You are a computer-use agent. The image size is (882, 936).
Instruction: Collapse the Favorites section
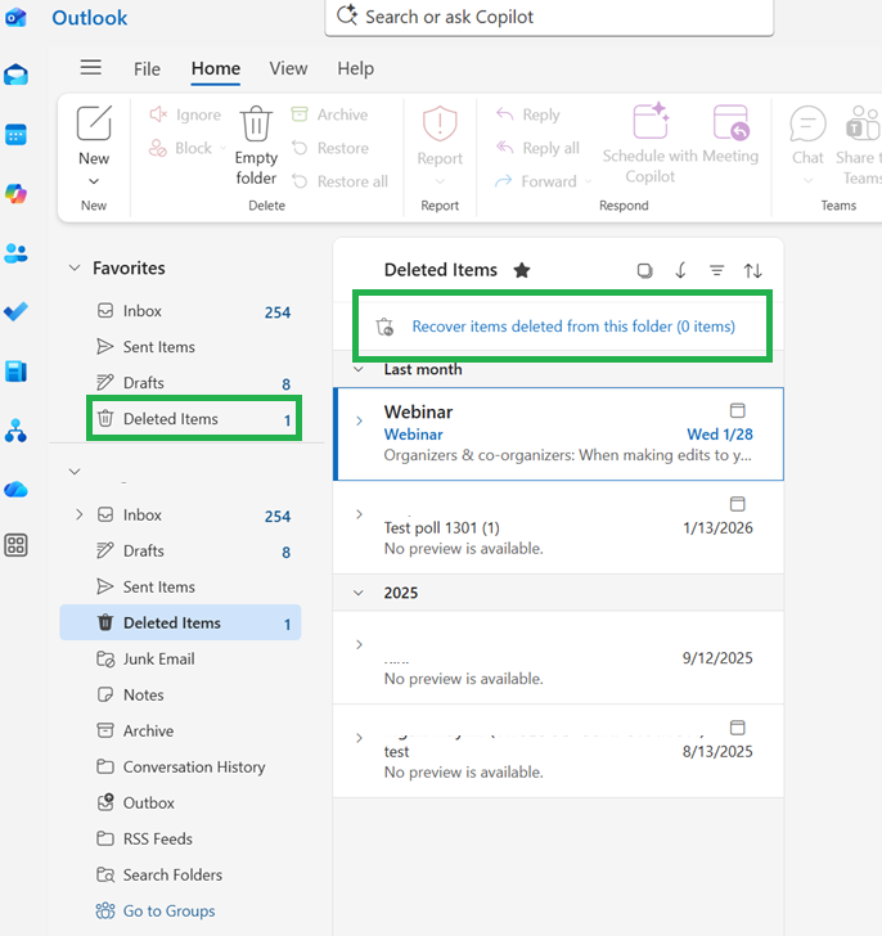(75, 268)
